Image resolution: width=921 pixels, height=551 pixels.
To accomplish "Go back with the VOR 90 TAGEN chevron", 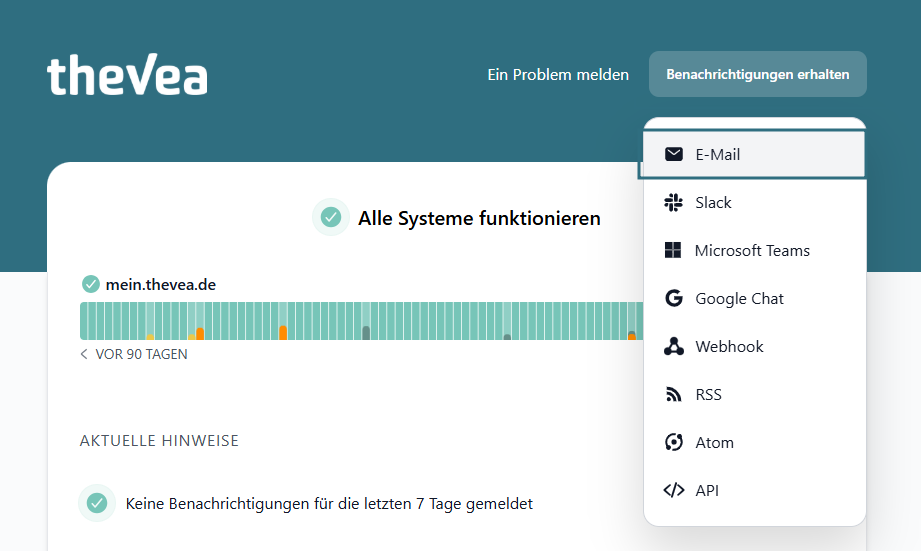I will pos(84,354).
